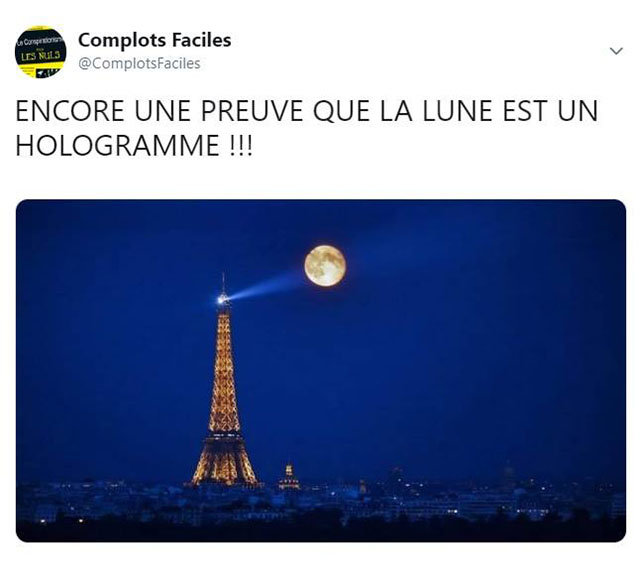This screenshot has width=640, height=586.
Task: Click the words 'EST UN' in the tweet
Action: (x=549, y=111)
